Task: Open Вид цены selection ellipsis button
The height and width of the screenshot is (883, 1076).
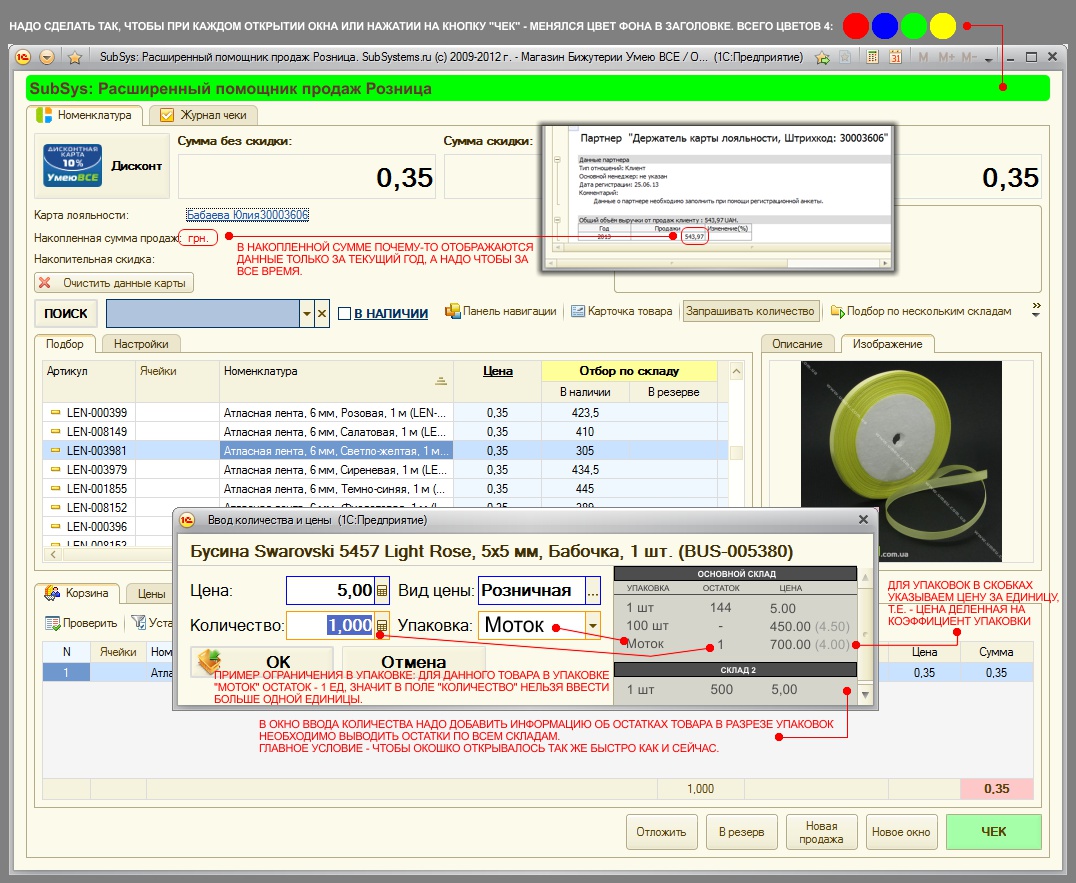Action: (x=593, y=591)
